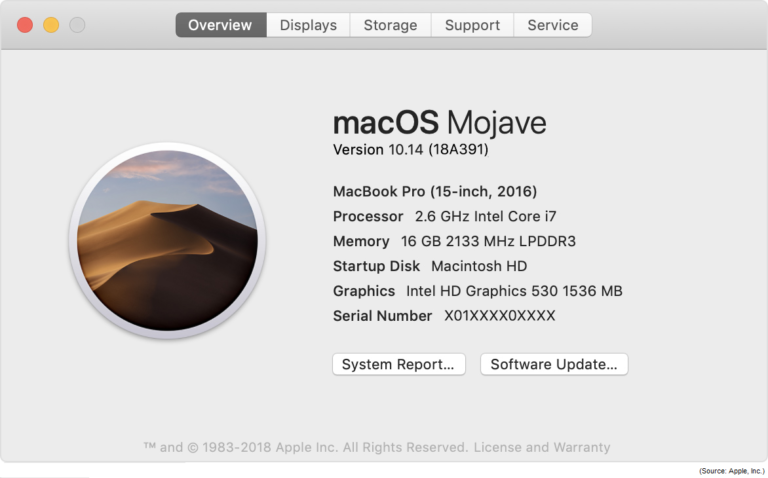The width and height of the screenshot is (768, 478).
Task: Click the System Report button
Action: click(x=399, y=364)
